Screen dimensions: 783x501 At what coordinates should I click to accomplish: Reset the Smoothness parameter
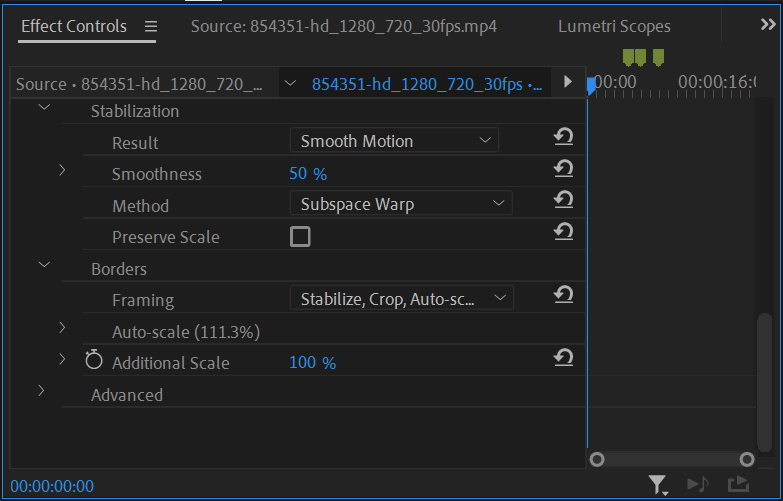pyautogui.click(x=563, y=169)
